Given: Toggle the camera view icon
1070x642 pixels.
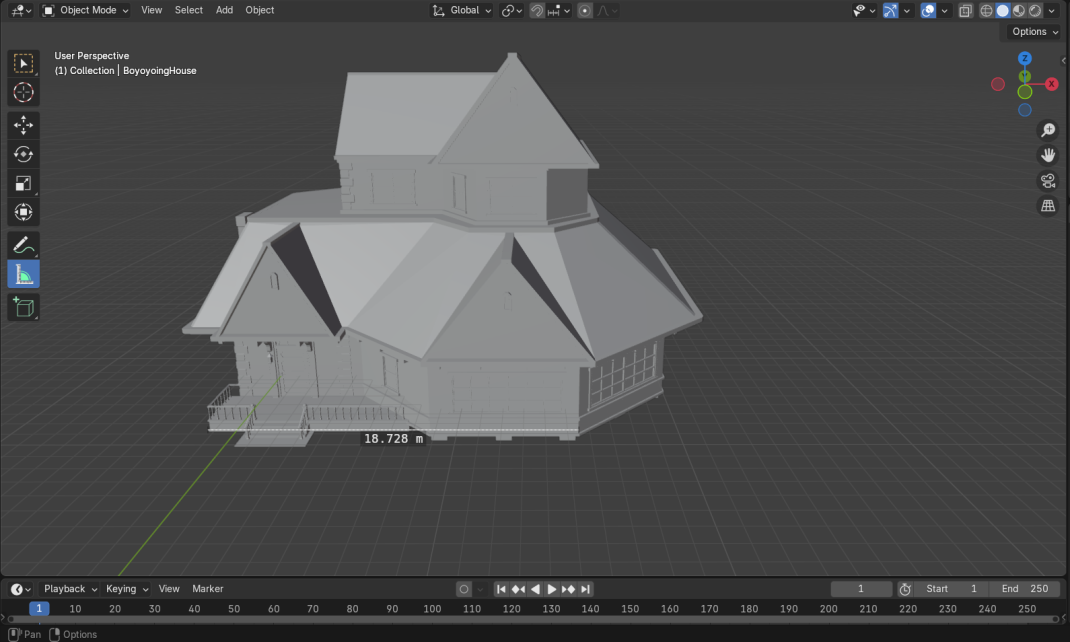Looking at the screenshot, I should tap(1048, 180).
